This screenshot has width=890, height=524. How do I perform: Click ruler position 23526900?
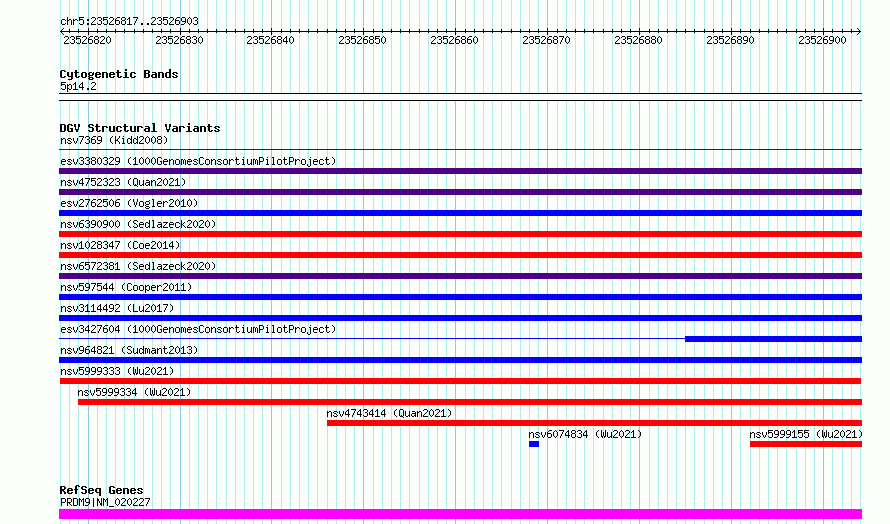(822, 40)
